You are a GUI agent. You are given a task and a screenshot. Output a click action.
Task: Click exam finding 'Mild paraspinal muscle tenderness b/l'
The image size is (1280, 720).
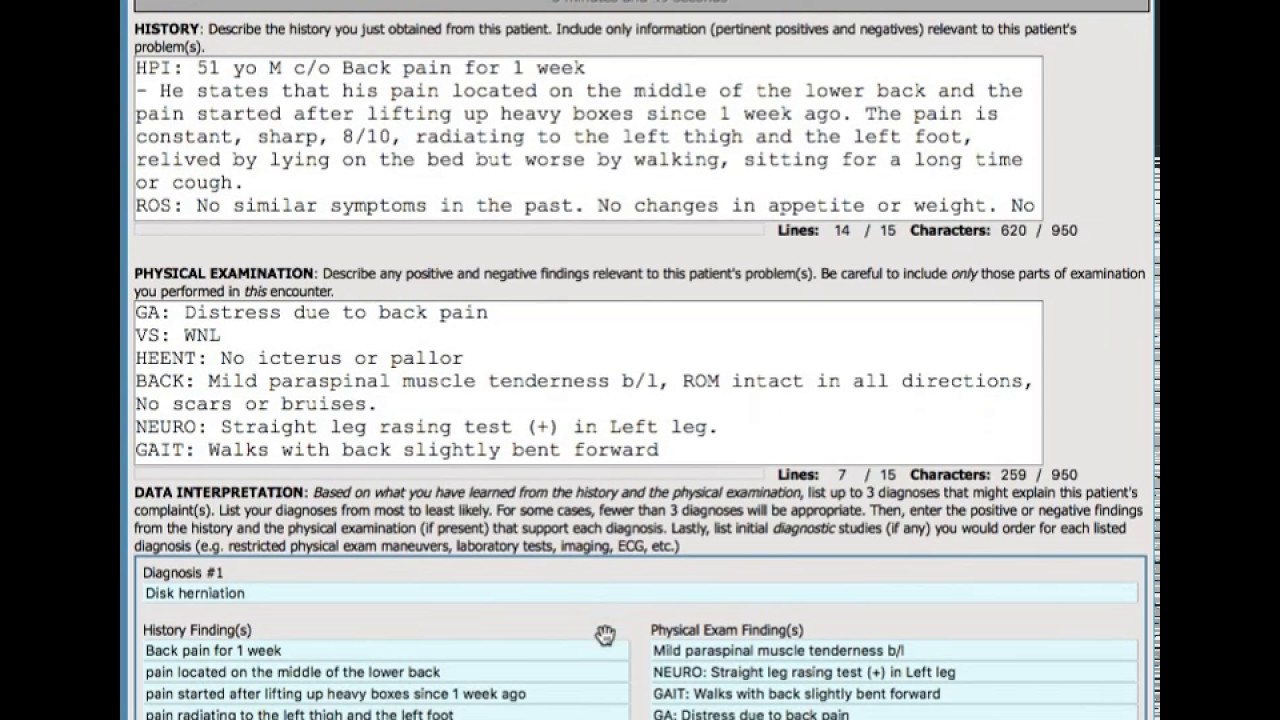tap(894, 650)
